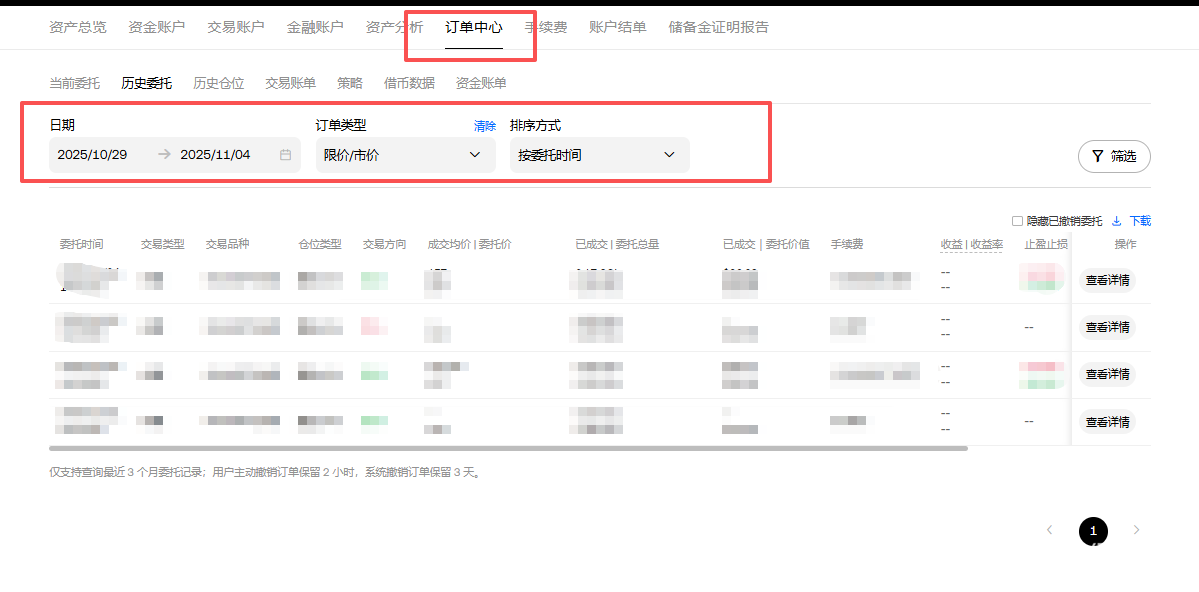Open the 历史仓位 sub-tab
The width and height of the screenshot is (1199, 592).
click(x=218, y=83)
